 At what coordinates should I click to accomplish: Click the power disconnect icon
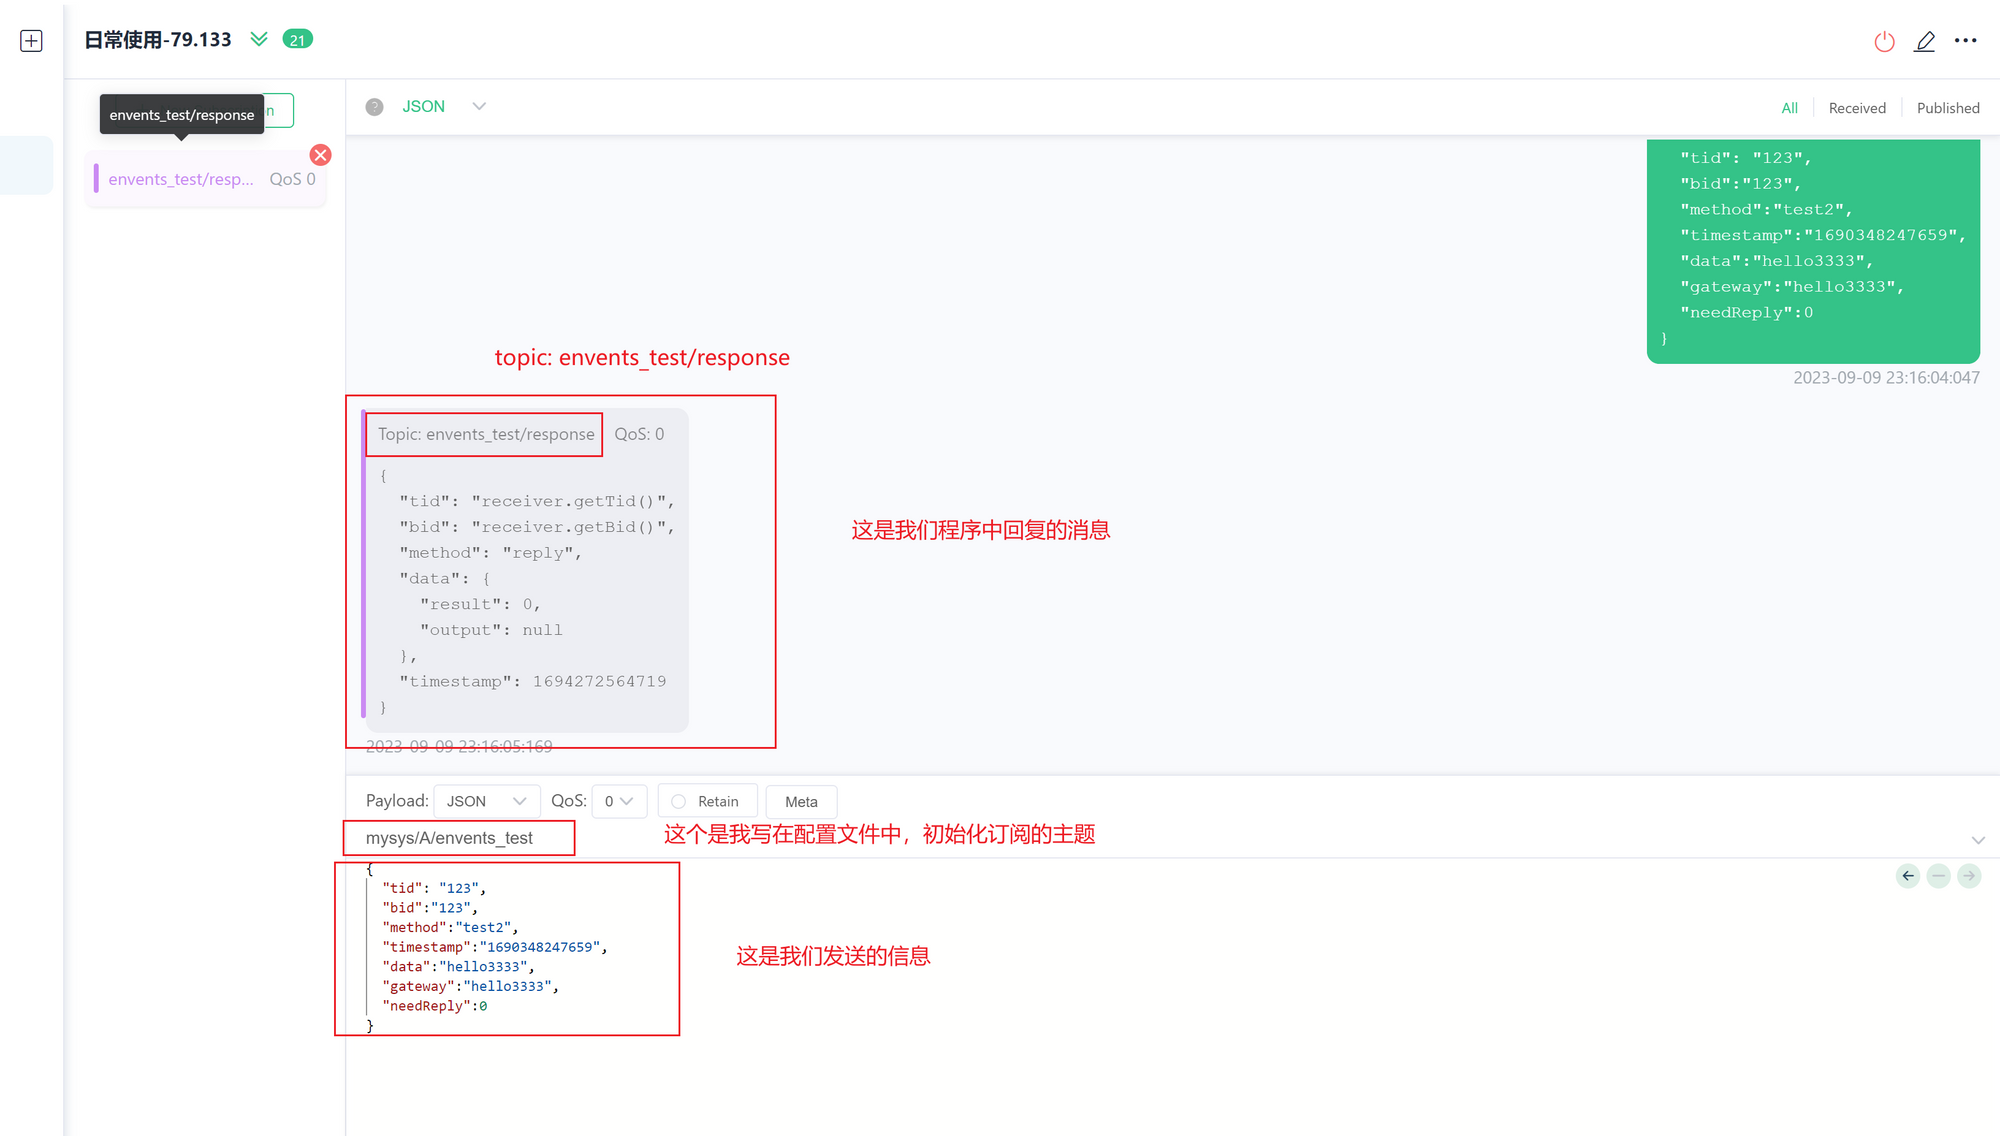point(1884,41)
